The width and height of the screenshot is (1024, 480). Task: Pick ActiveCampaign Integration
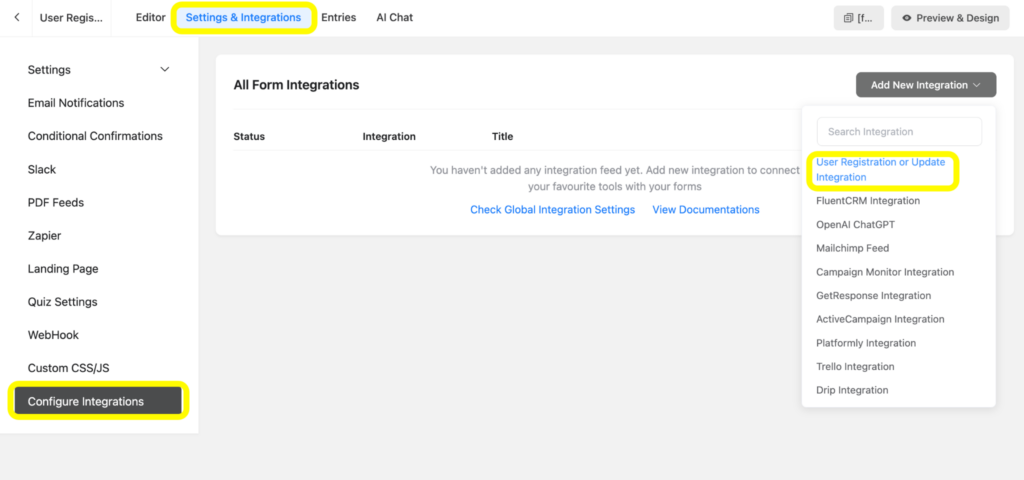(x=880, y=319)
